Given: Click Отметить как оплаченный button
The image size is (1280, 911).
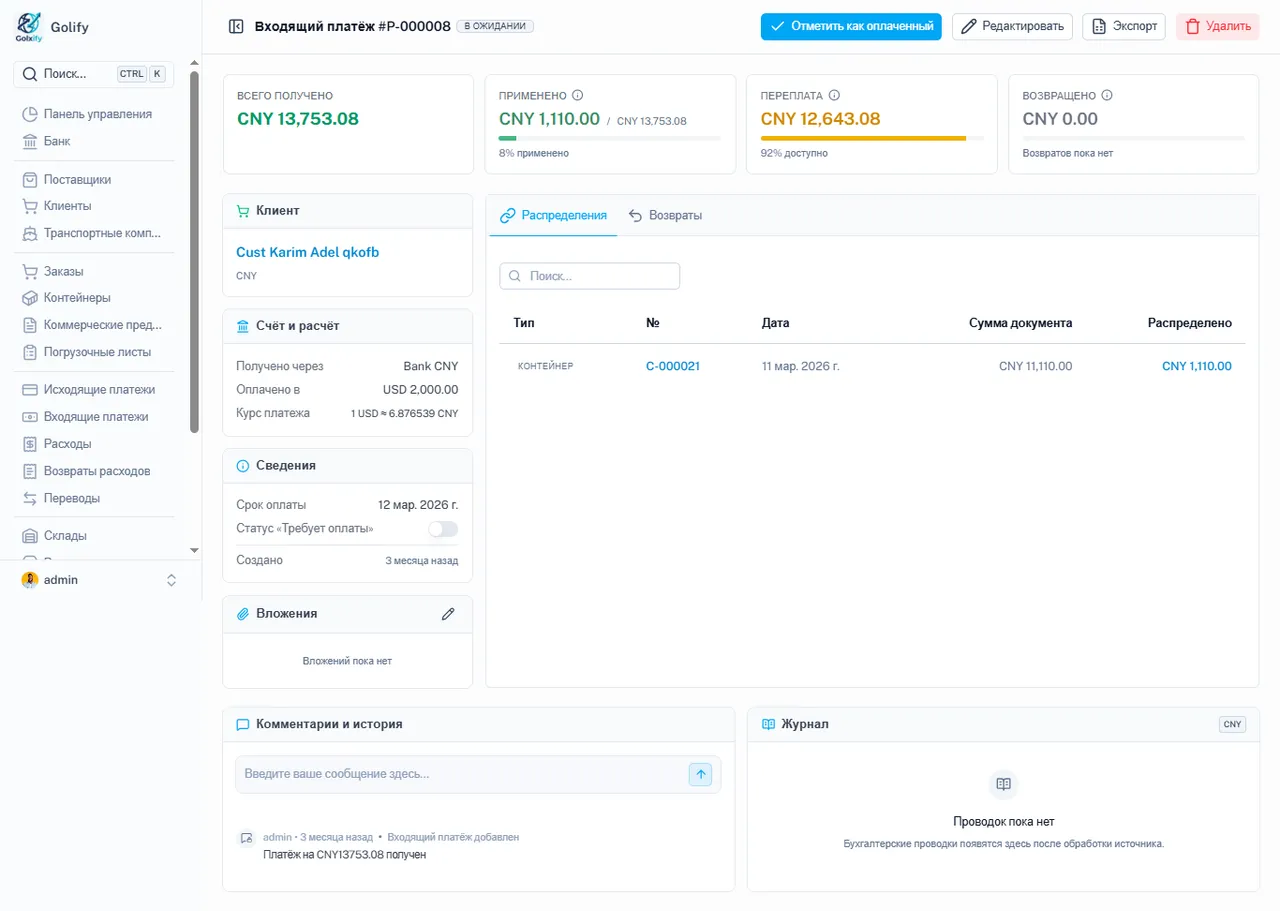Looking at the screenshot, I should (851, 27).
